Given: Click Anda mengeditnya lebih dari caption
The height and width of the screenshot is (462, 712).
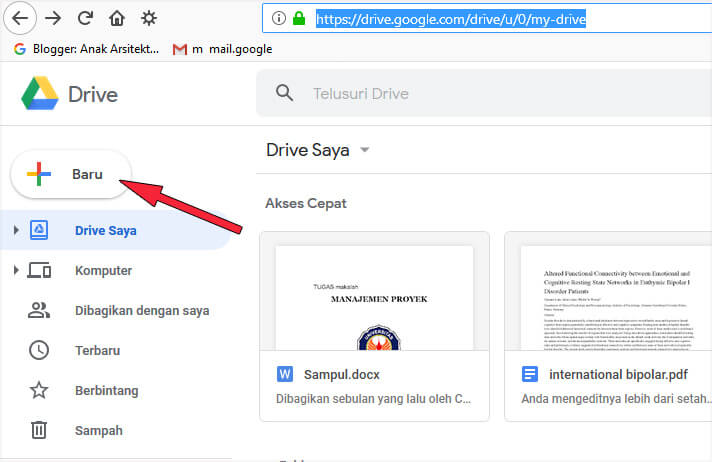Looking at the screenshot, I should pyautogui.click(x=616, y=398).
